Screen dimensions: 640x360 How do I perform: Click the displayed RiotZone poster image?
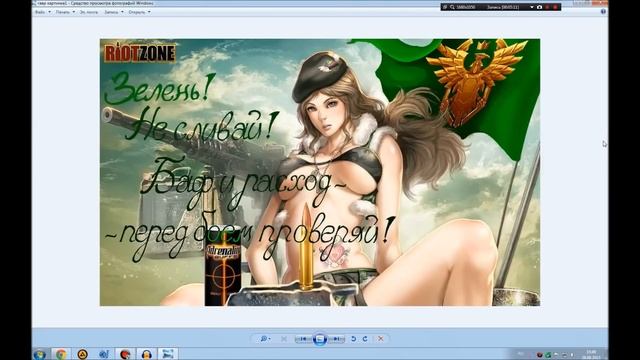pyautogui.click(x=320, y=172)
